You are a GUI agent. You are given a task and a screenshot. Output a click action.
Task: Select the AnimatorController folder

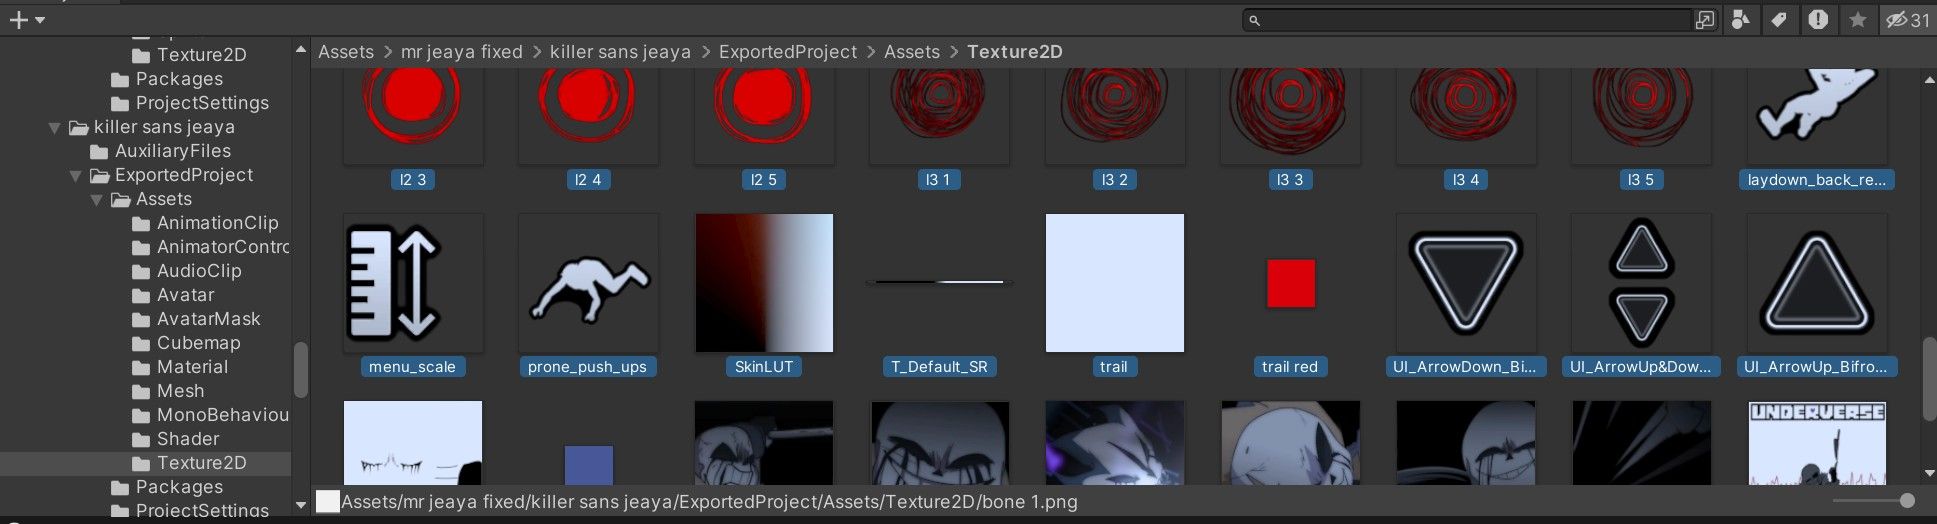coord(210,247)
